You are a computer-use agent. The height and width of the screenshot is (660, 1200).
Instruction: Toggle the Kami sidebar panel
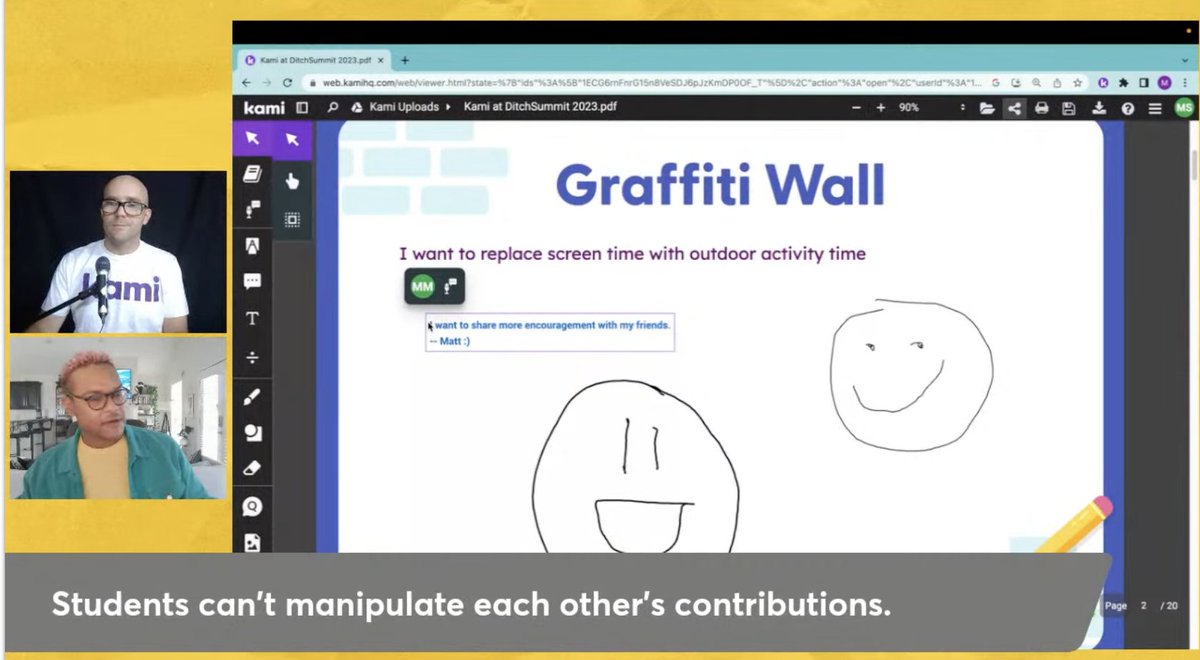pyautogui.click(x=302, y=107)
